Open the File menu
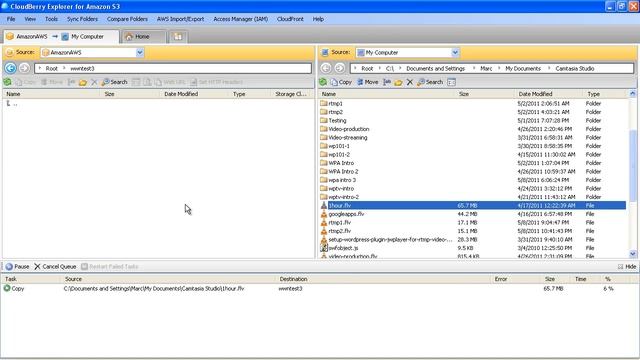The image size is (640, 360). pos(11,19)
